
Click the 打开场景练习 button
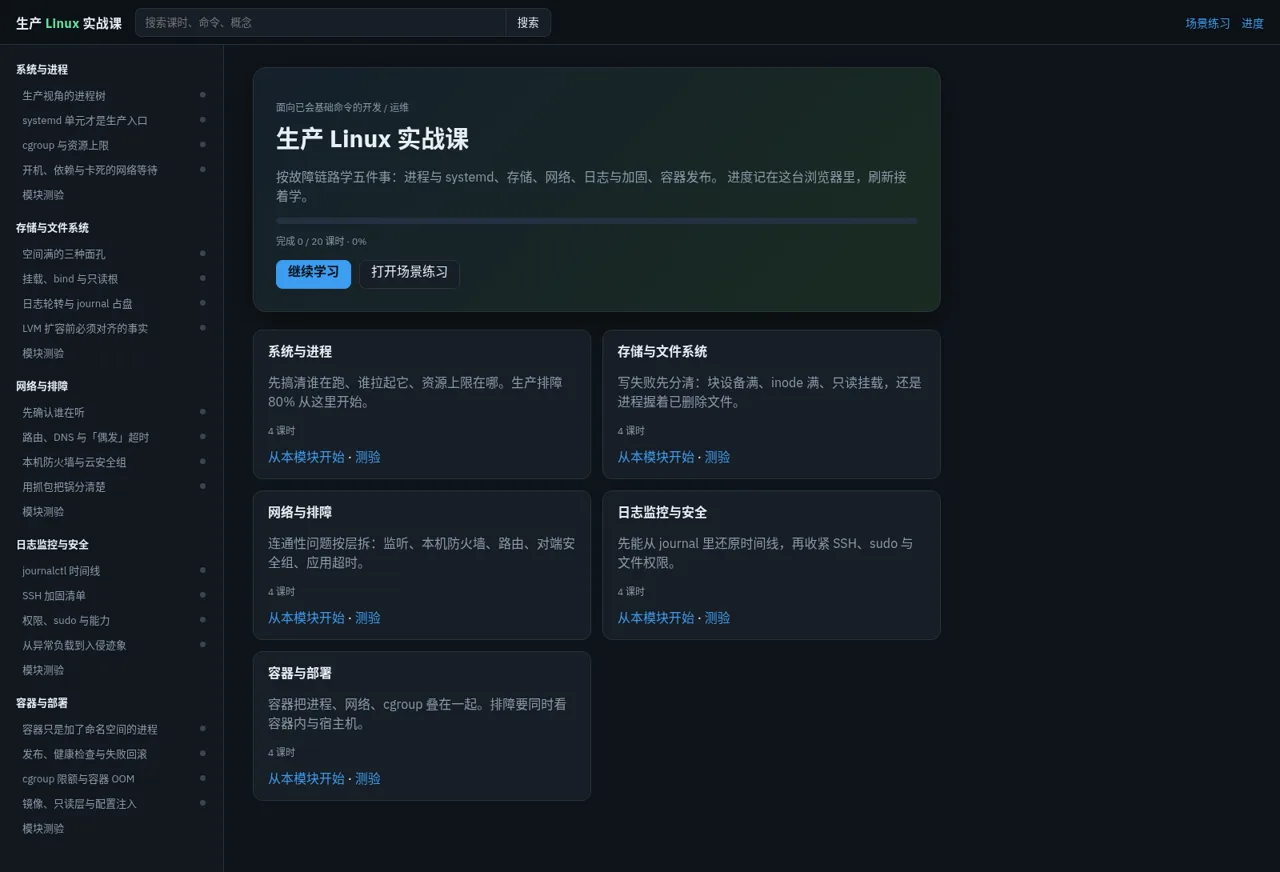(409, 273)
